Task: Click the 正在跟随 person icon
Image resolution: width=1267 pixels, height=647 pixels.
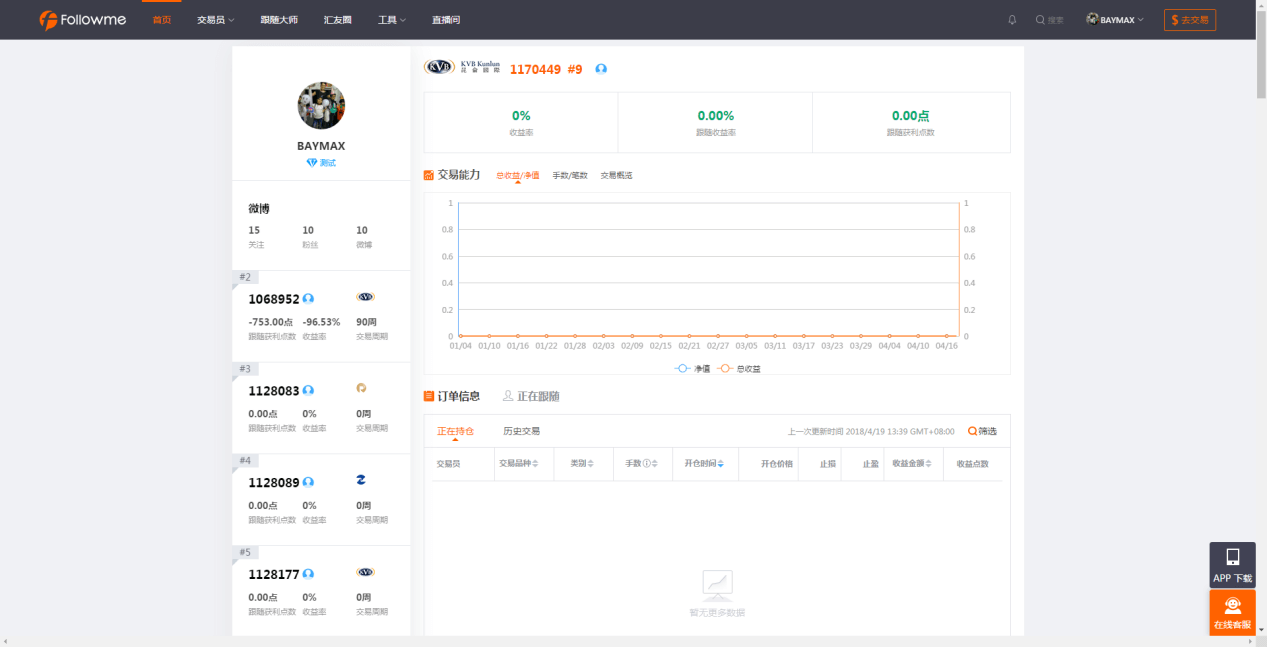Action: [x=508, y=396]
